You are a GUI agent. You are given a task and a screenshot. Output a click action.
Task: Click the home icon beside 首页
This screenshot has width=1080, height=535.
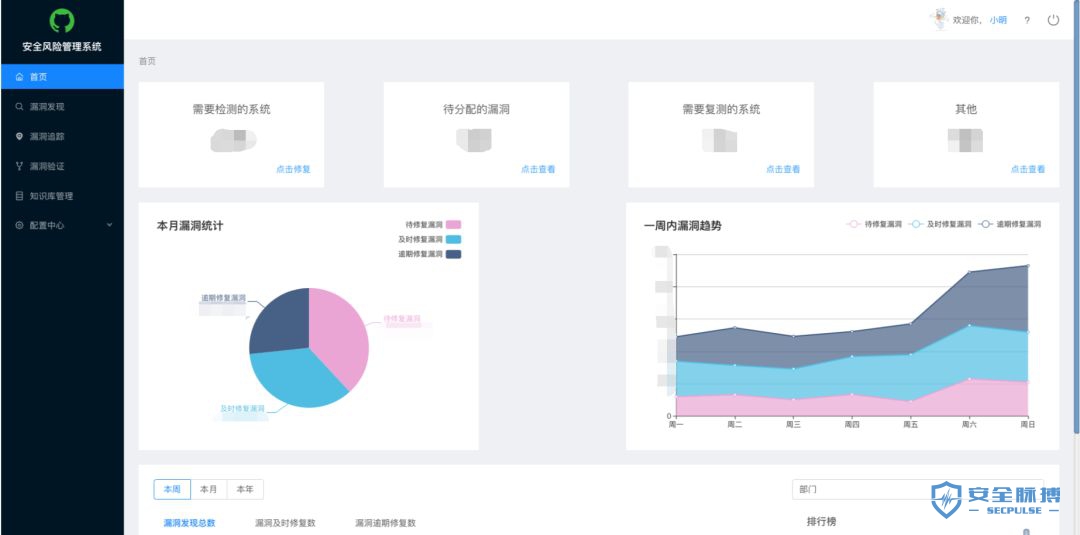(x=20, y=77)
